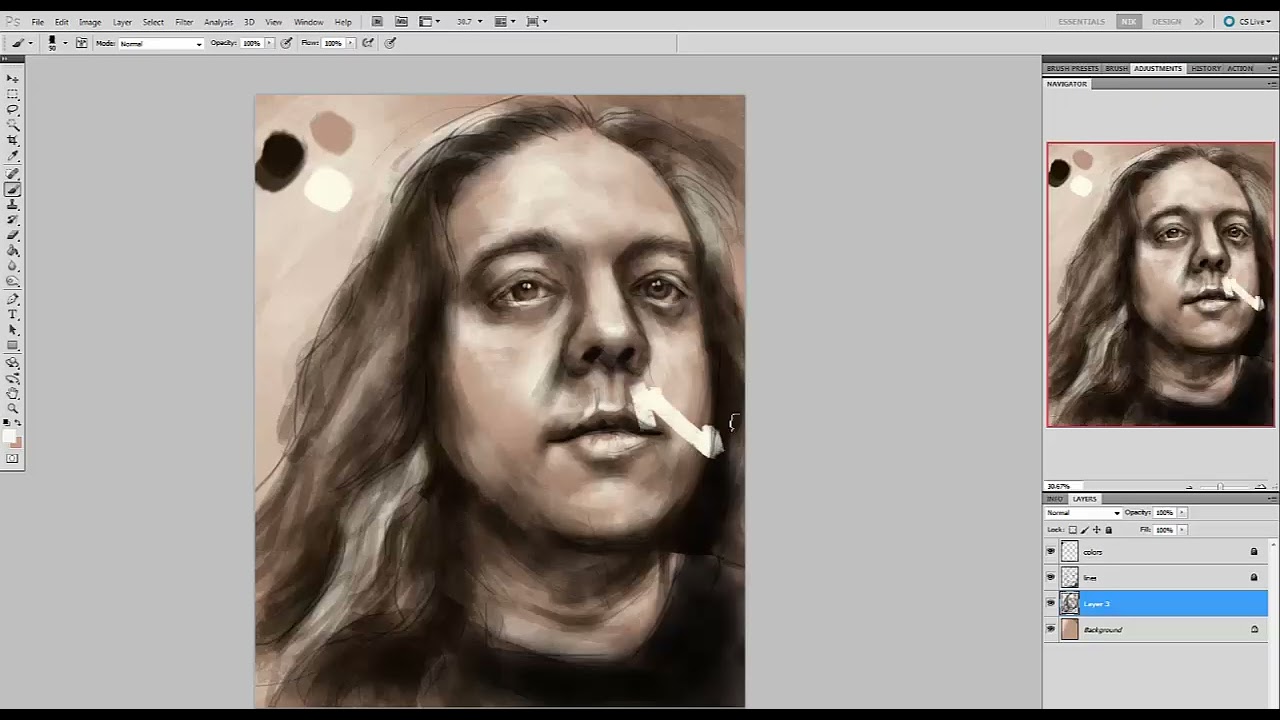This screenshot has height=720, width=1280.
Task: Select the 3D Object Rotate tool
Action: (x=13, y=362)
